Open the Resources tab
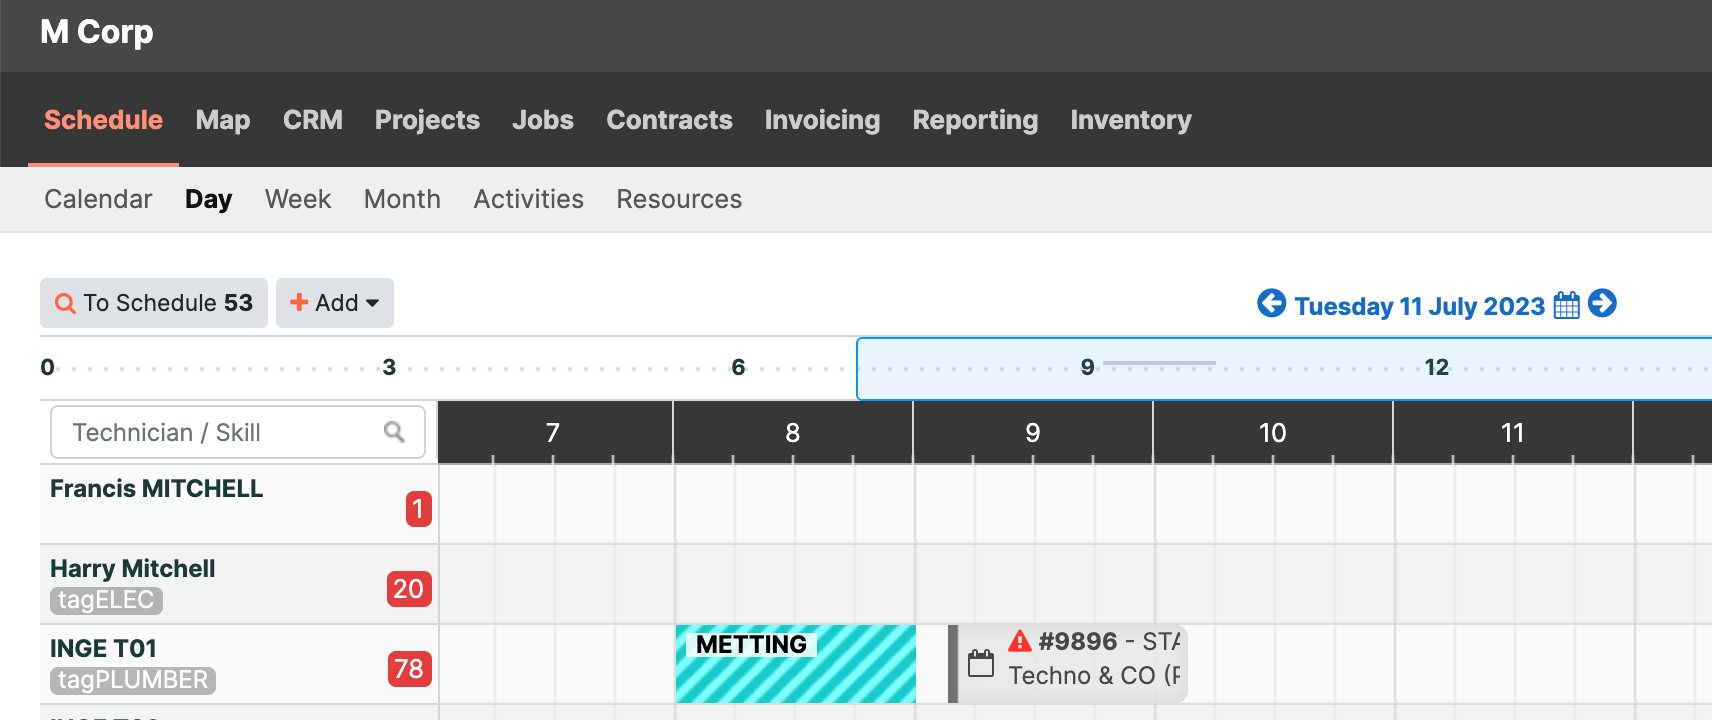Screen dimensions: 1712x720 click(678, 199)
